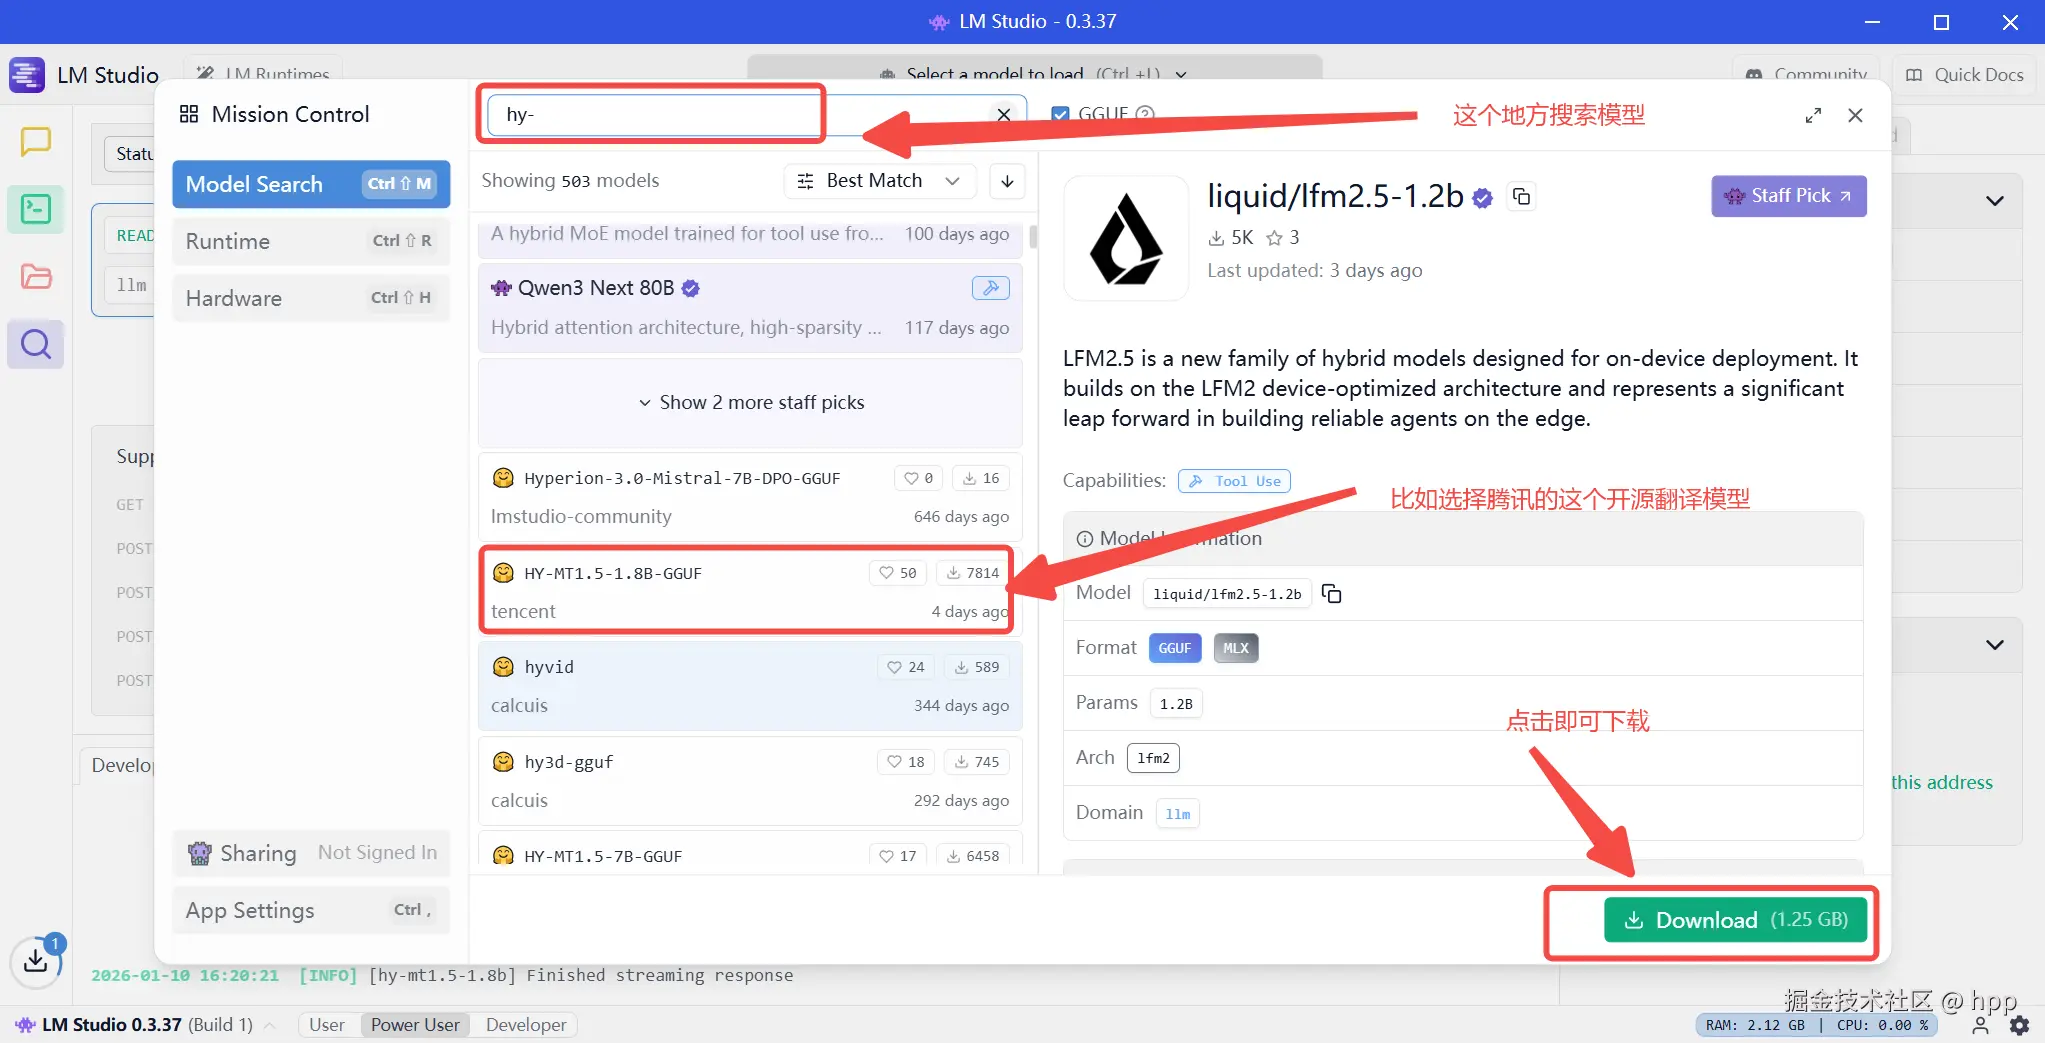
Task: Click the tool-use icon on Qwen3 Next 80B
Action: tap(991, 288)
